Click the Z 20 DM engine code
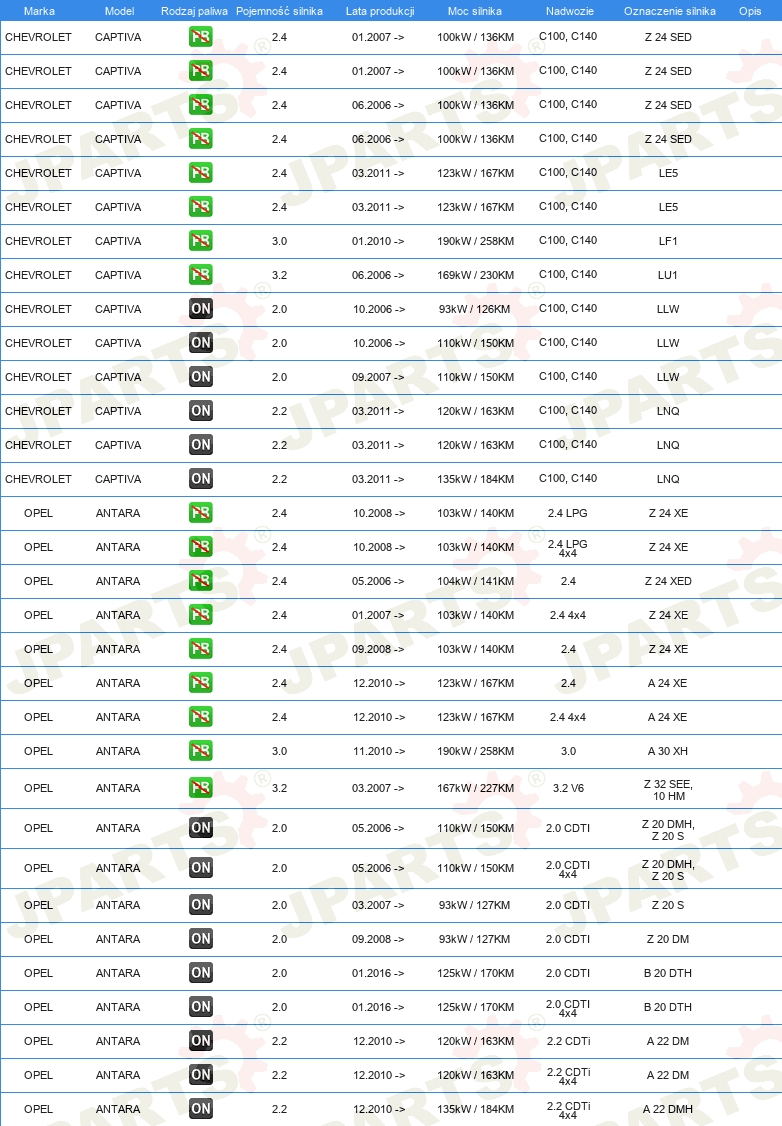782x1126 pixels. click(668, 939)
